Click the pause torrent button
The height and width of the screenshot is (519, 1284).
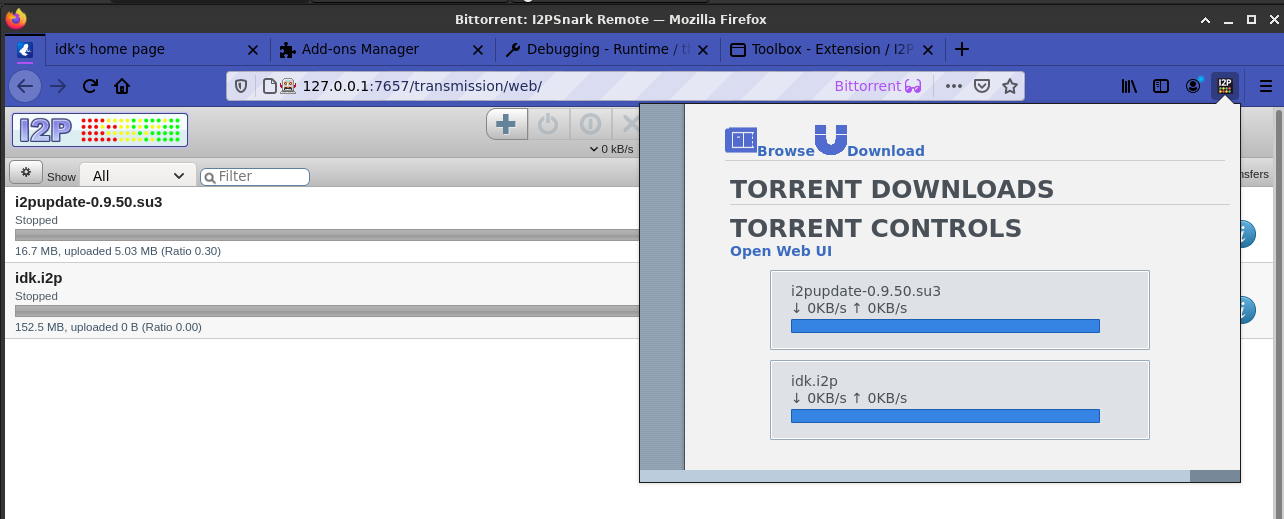590,124
